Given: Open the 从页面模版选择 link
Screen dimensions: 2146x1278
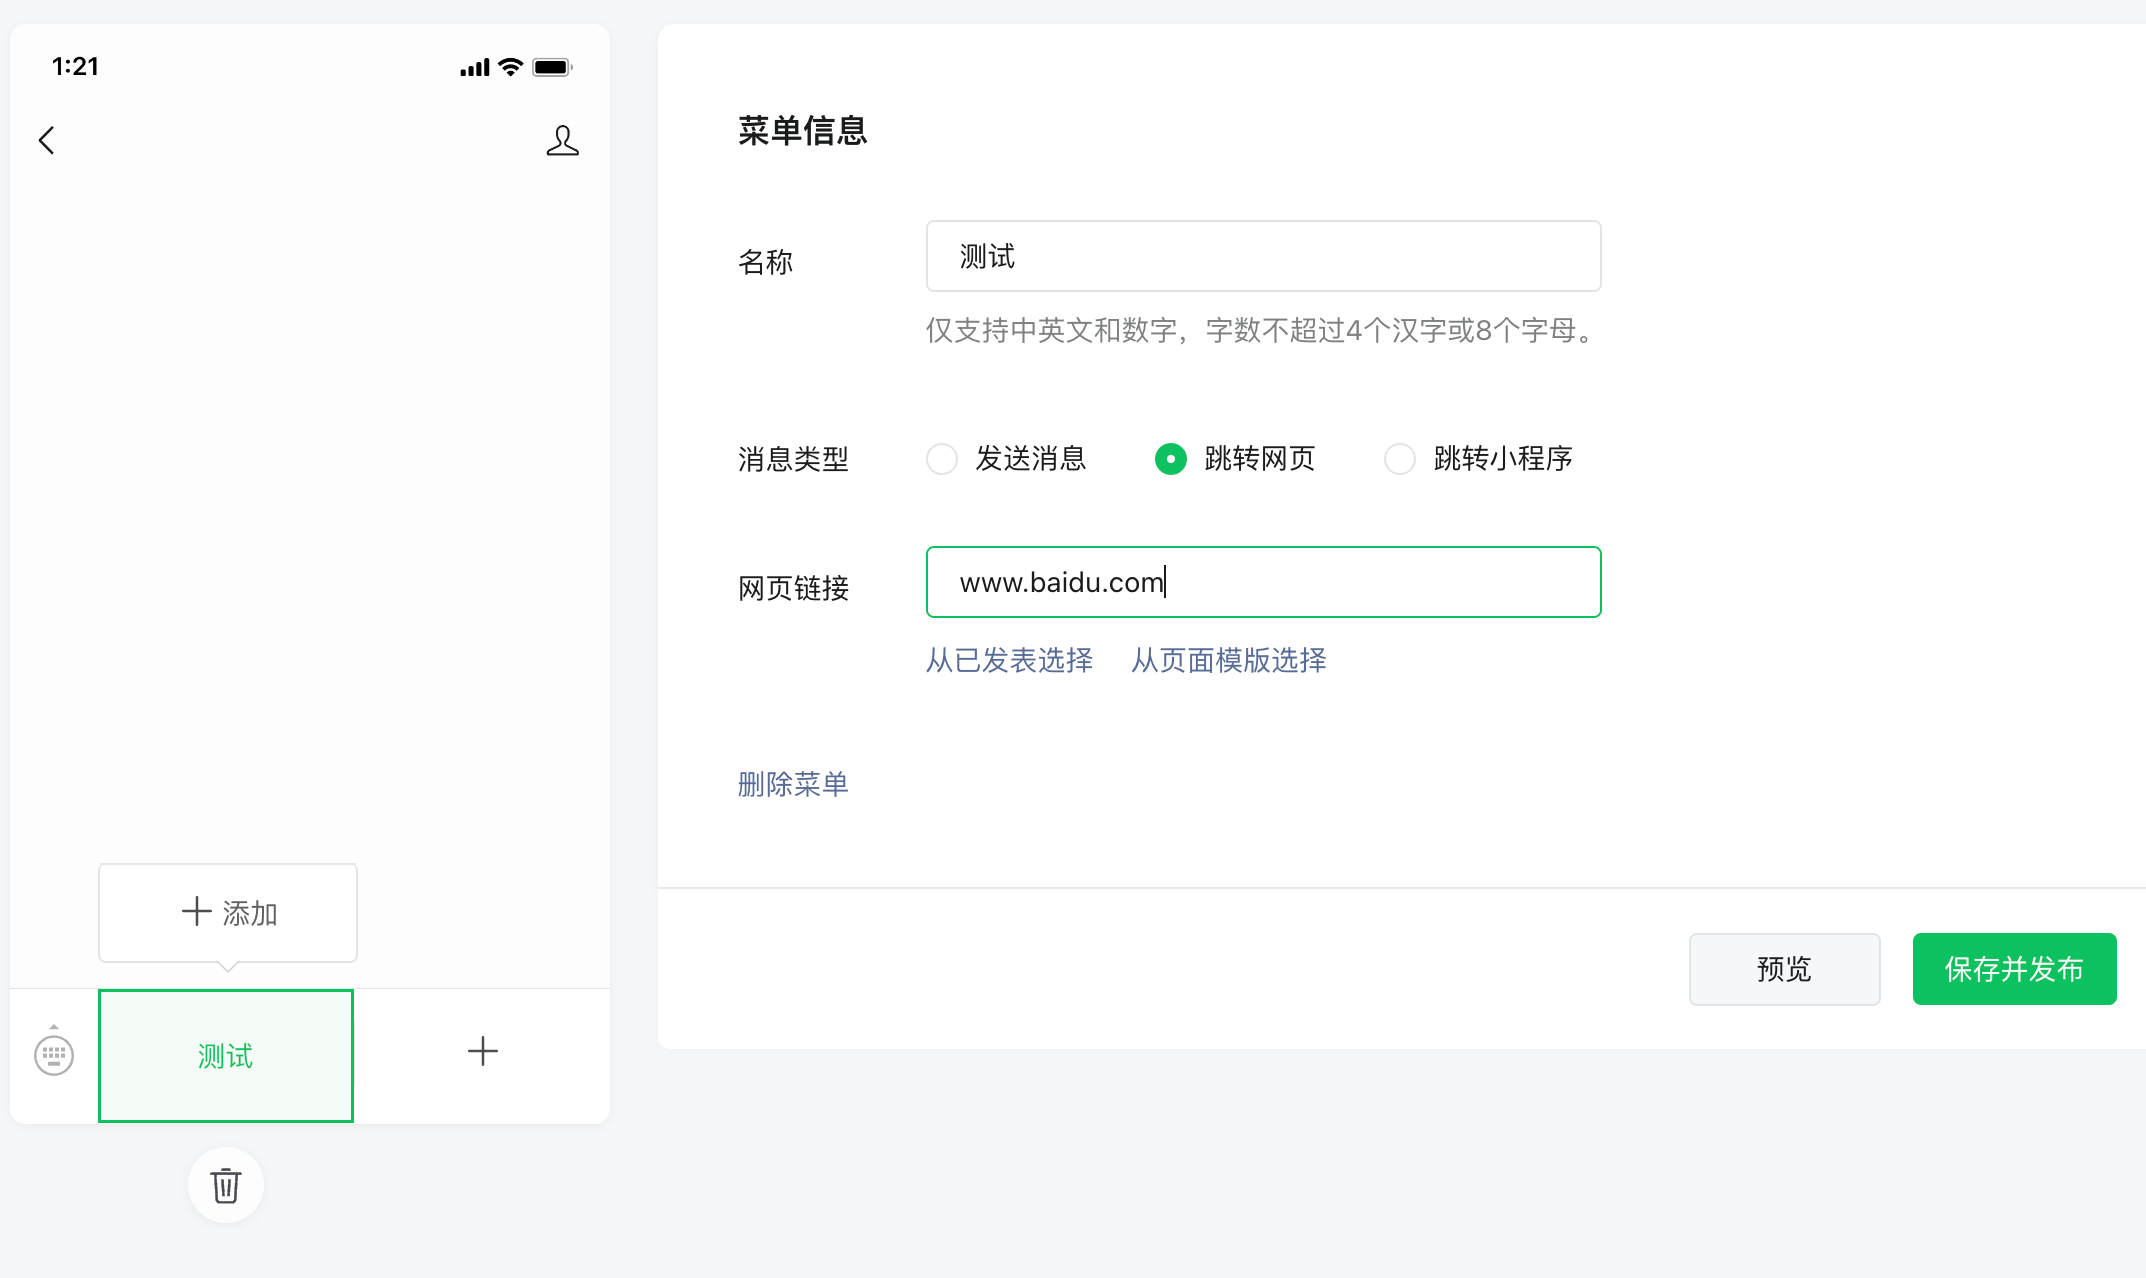Looking at the screenshot, I should [1228, 660].
